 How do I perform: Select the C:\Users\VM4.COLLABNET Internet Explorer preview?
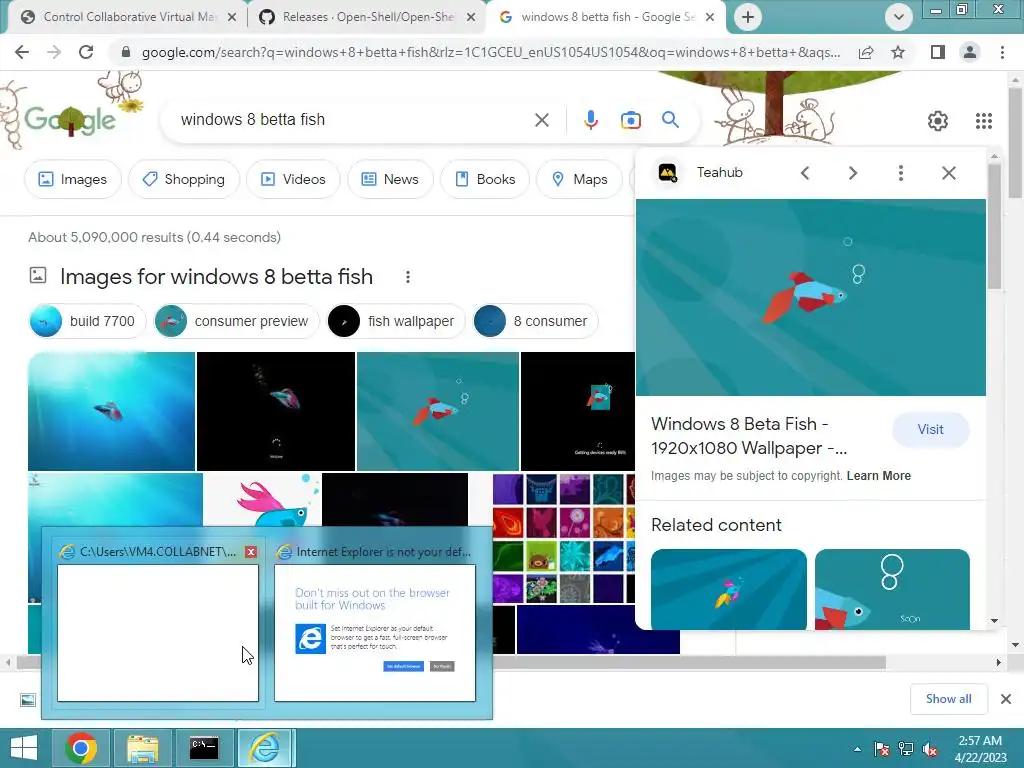click(158, 624)
